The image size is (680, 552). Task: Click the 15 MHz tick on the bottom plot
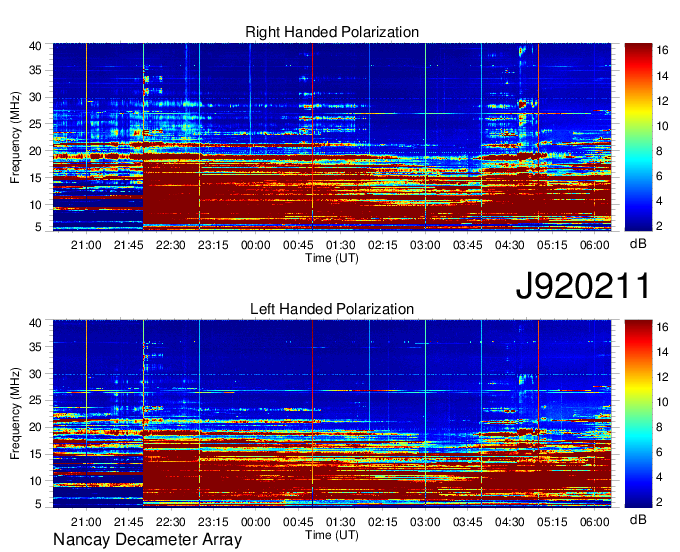(x=35, y=454)
